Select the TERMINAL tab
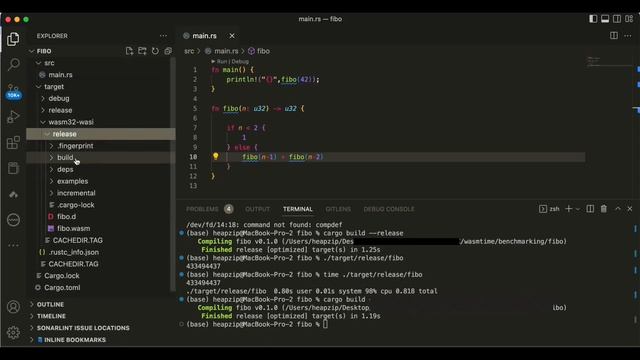 click(x=298, y=209)
